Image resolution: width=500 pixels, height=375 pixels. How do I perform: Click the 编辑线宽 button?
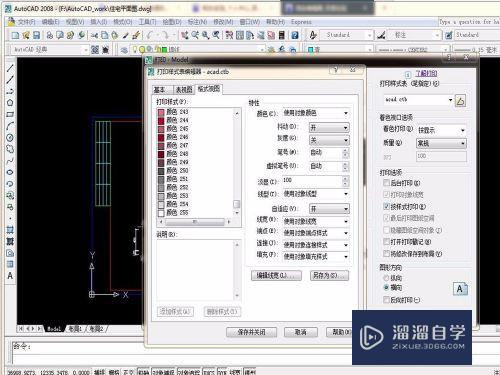point(276,275)
